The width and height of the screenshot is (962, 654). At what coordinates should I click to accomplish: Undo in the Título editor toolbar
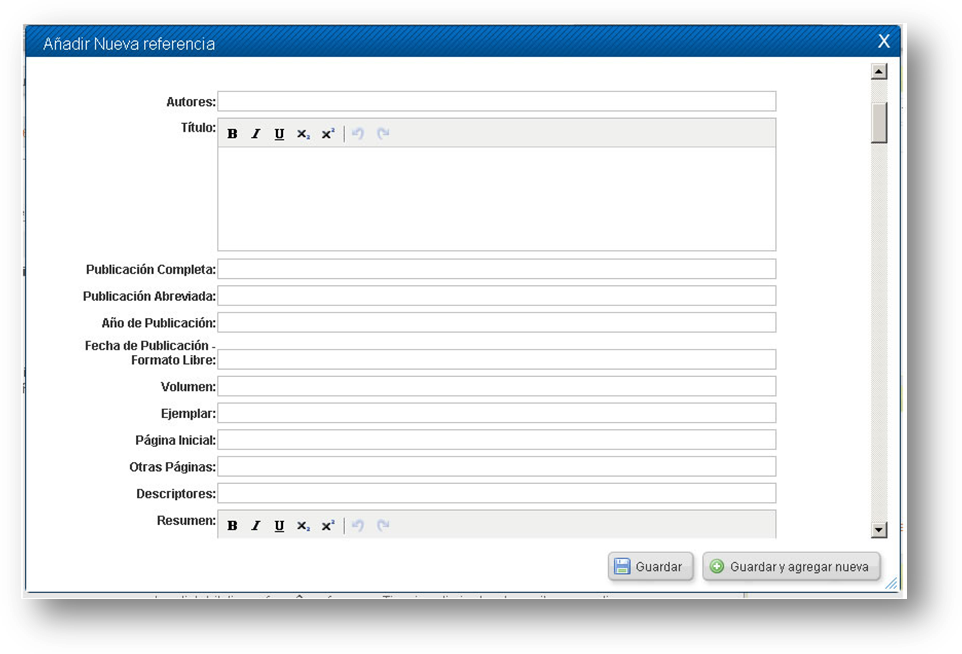tap(358, 134)
